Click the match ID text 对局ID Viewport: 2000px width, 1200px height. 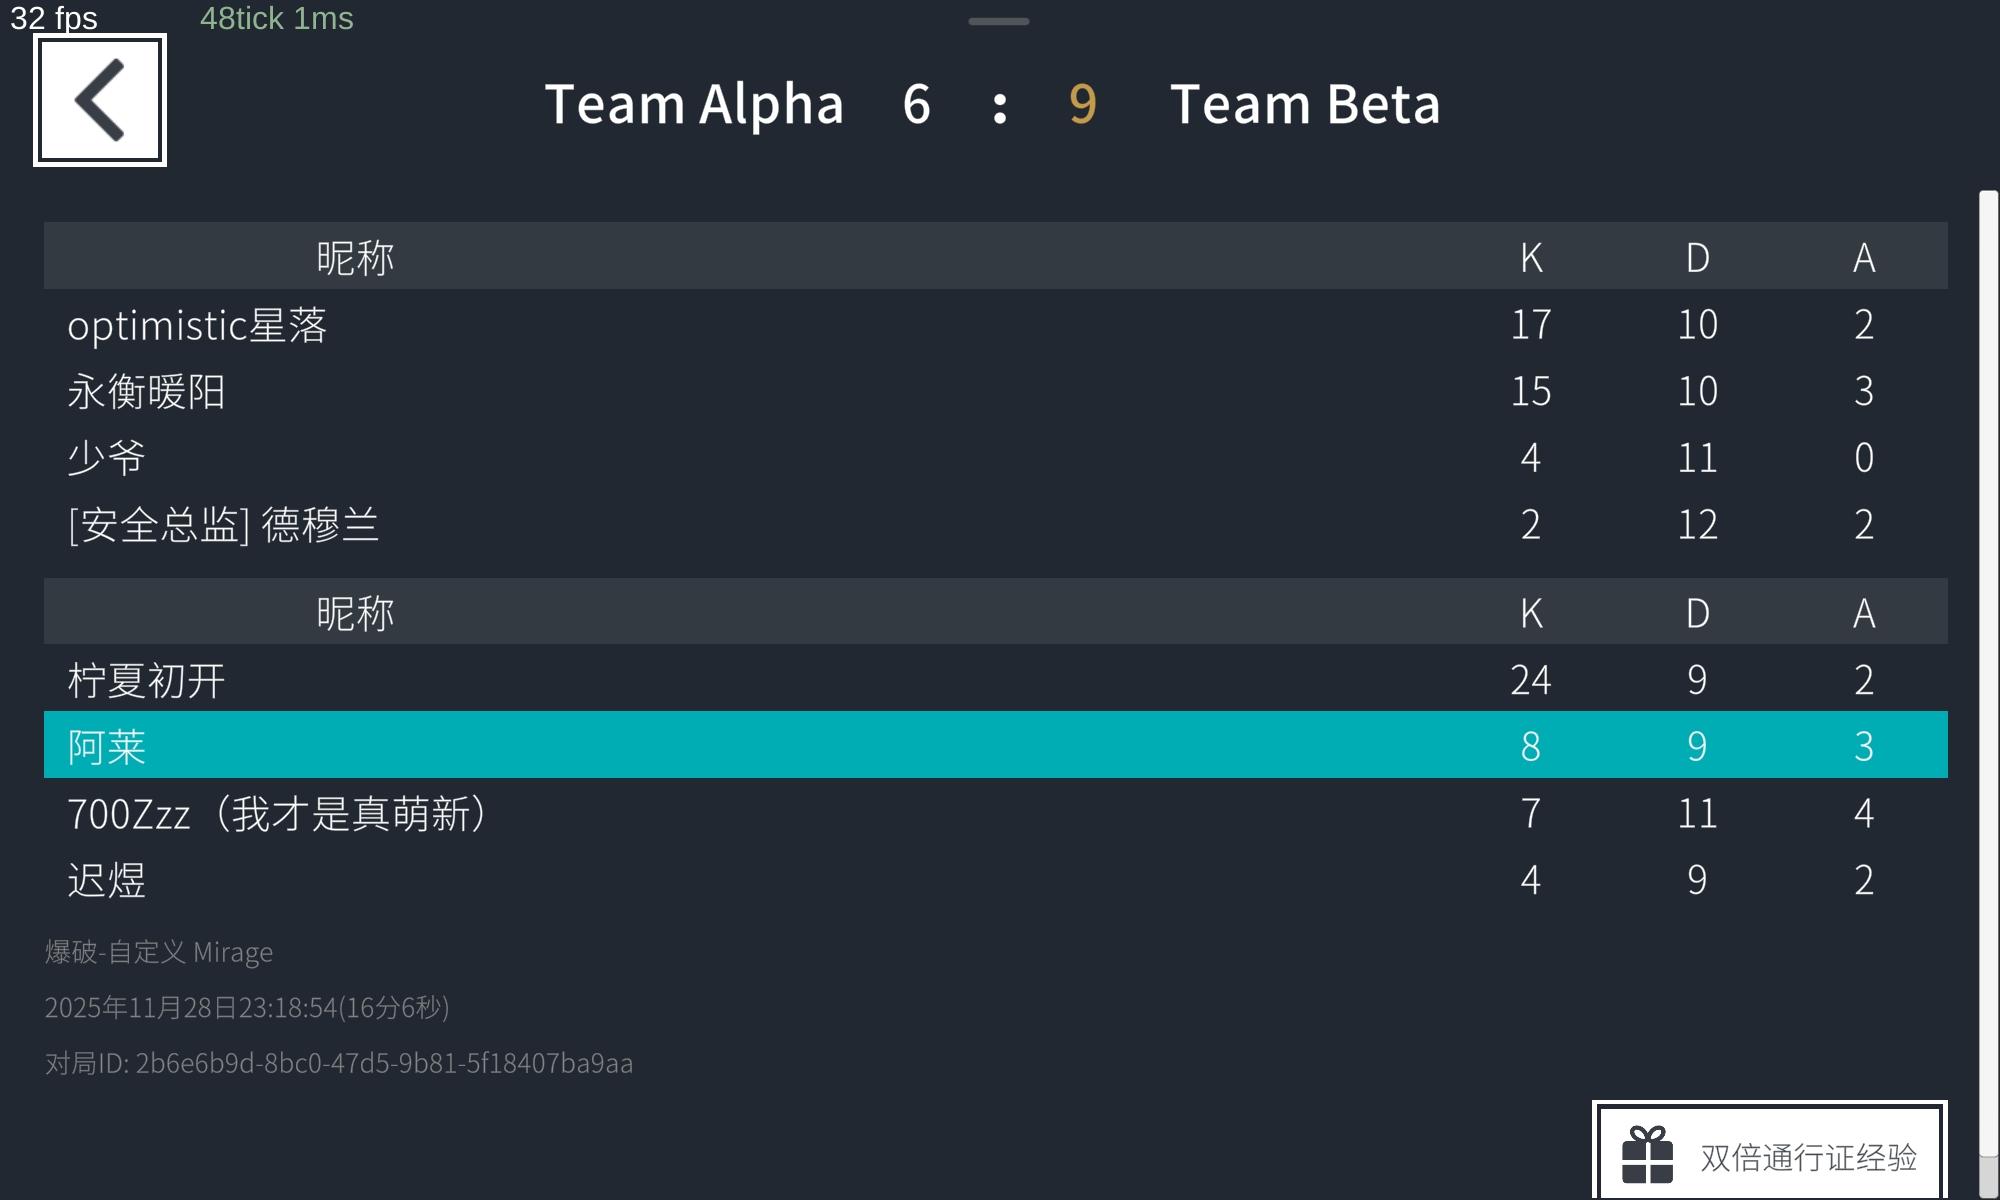[338, 1063]
